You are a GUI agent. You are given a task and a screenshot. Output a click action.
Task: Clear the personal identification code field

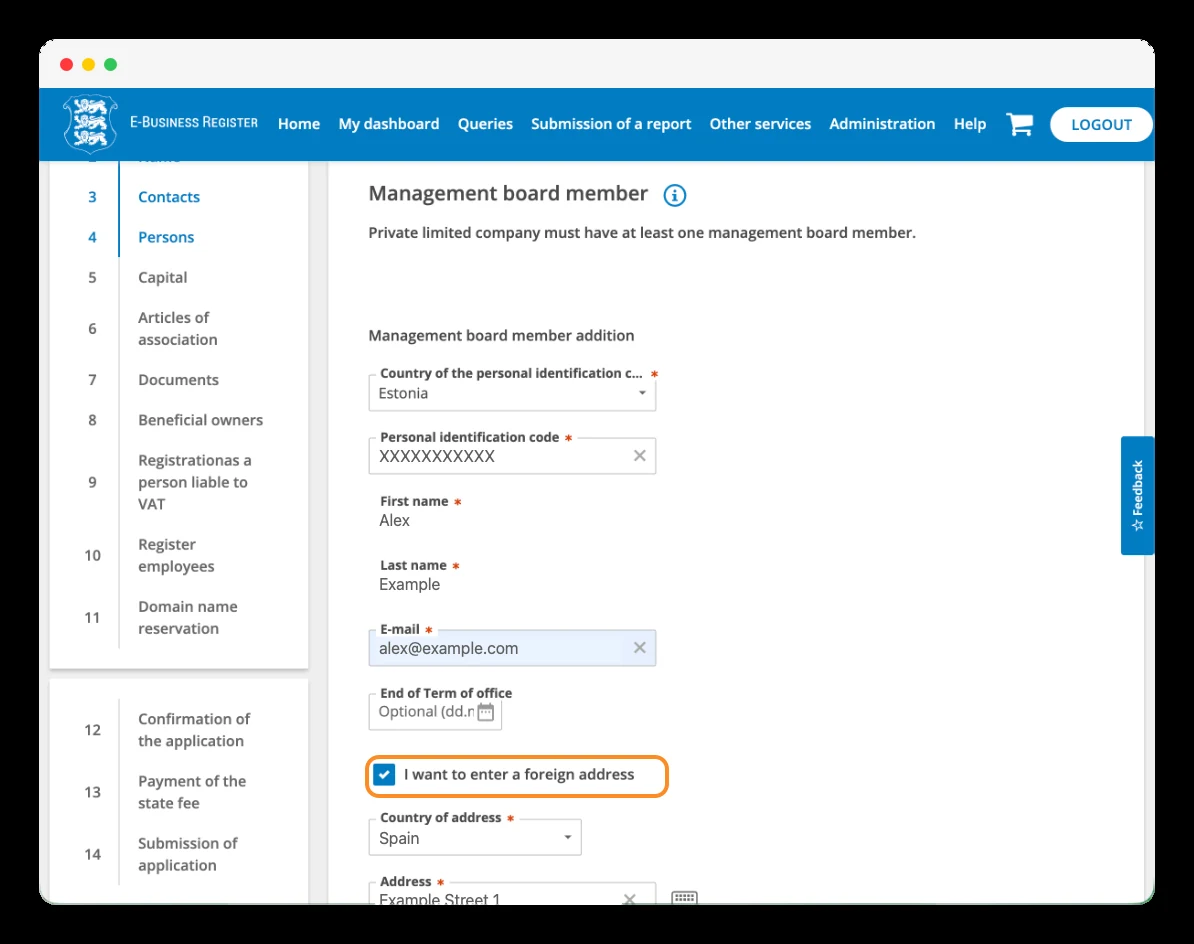pyautogui.click(x=640, y=455)
